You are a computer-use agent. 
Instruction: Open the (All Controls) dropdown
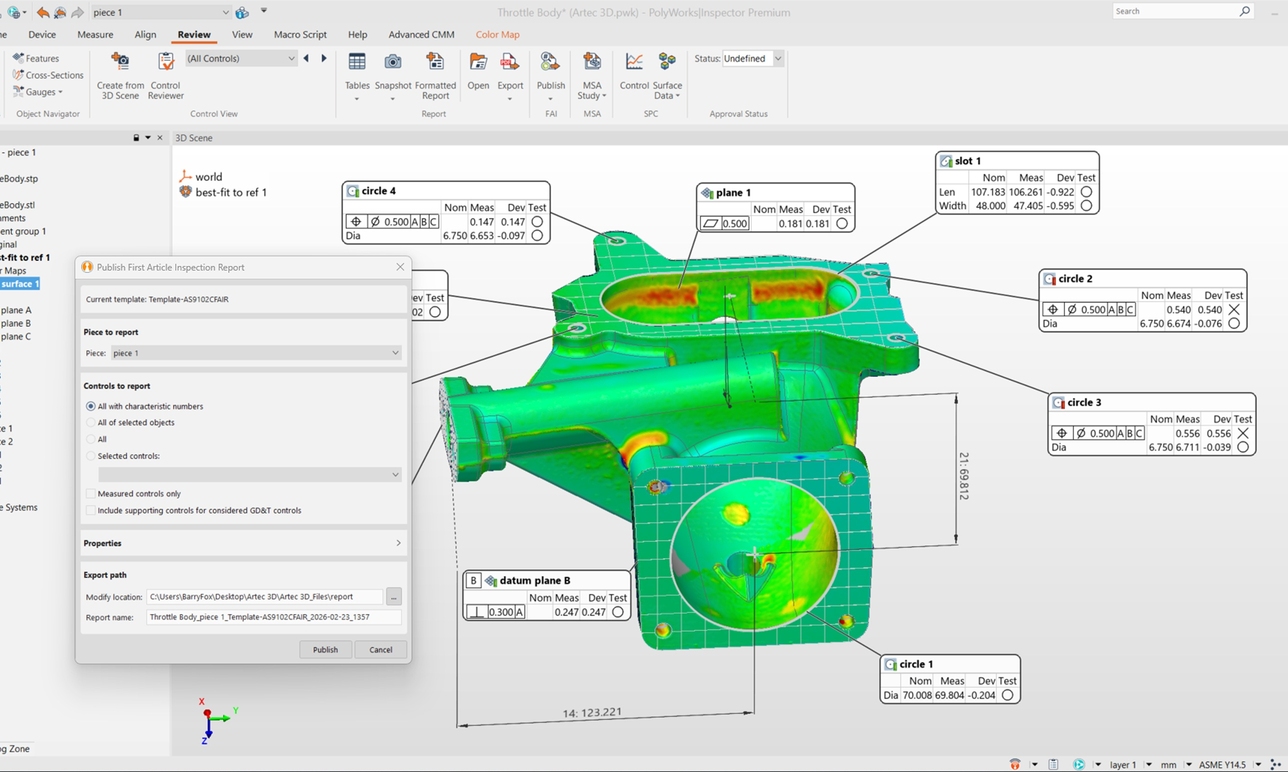coord(240,58)
